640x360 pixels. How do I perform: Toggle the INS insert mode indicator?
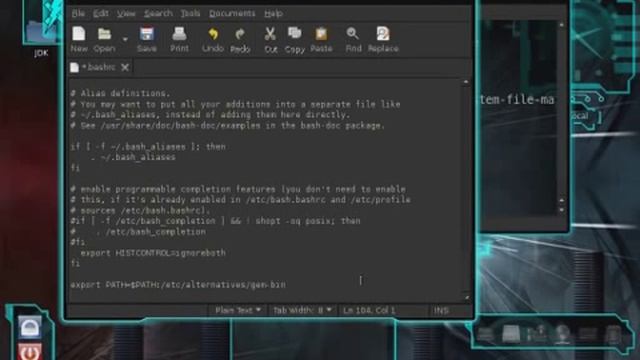coord(441,310)
